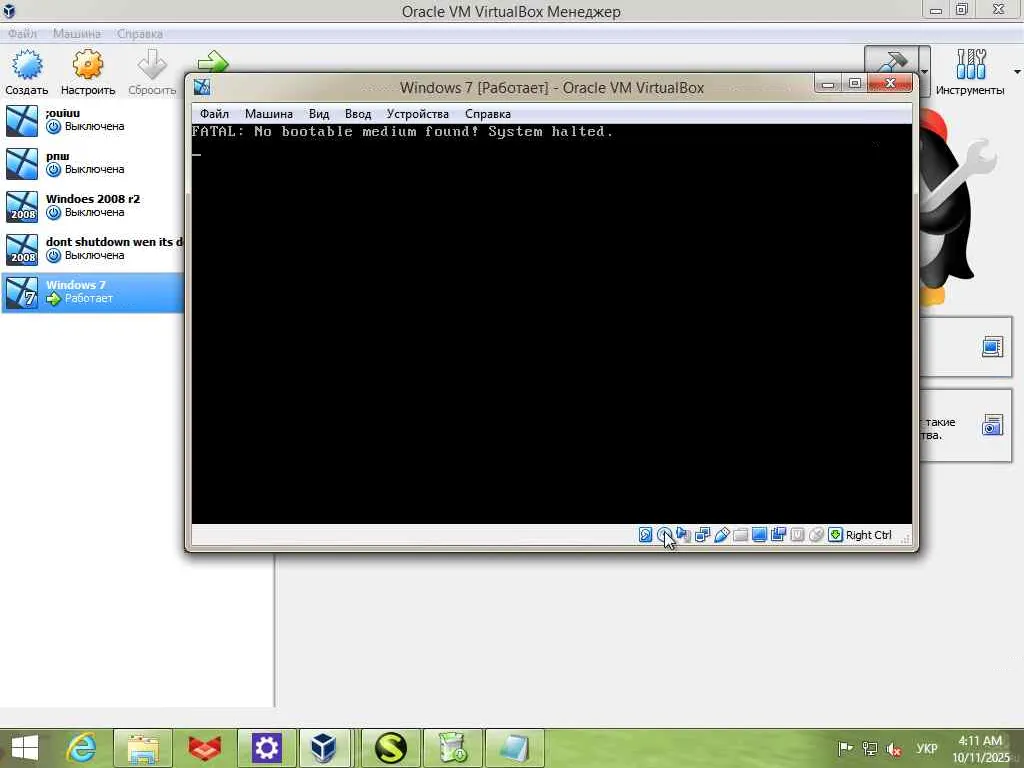Click the green recycle-bin taskbar icon
Screen dimensions: 1024x768
pos(453,748)
